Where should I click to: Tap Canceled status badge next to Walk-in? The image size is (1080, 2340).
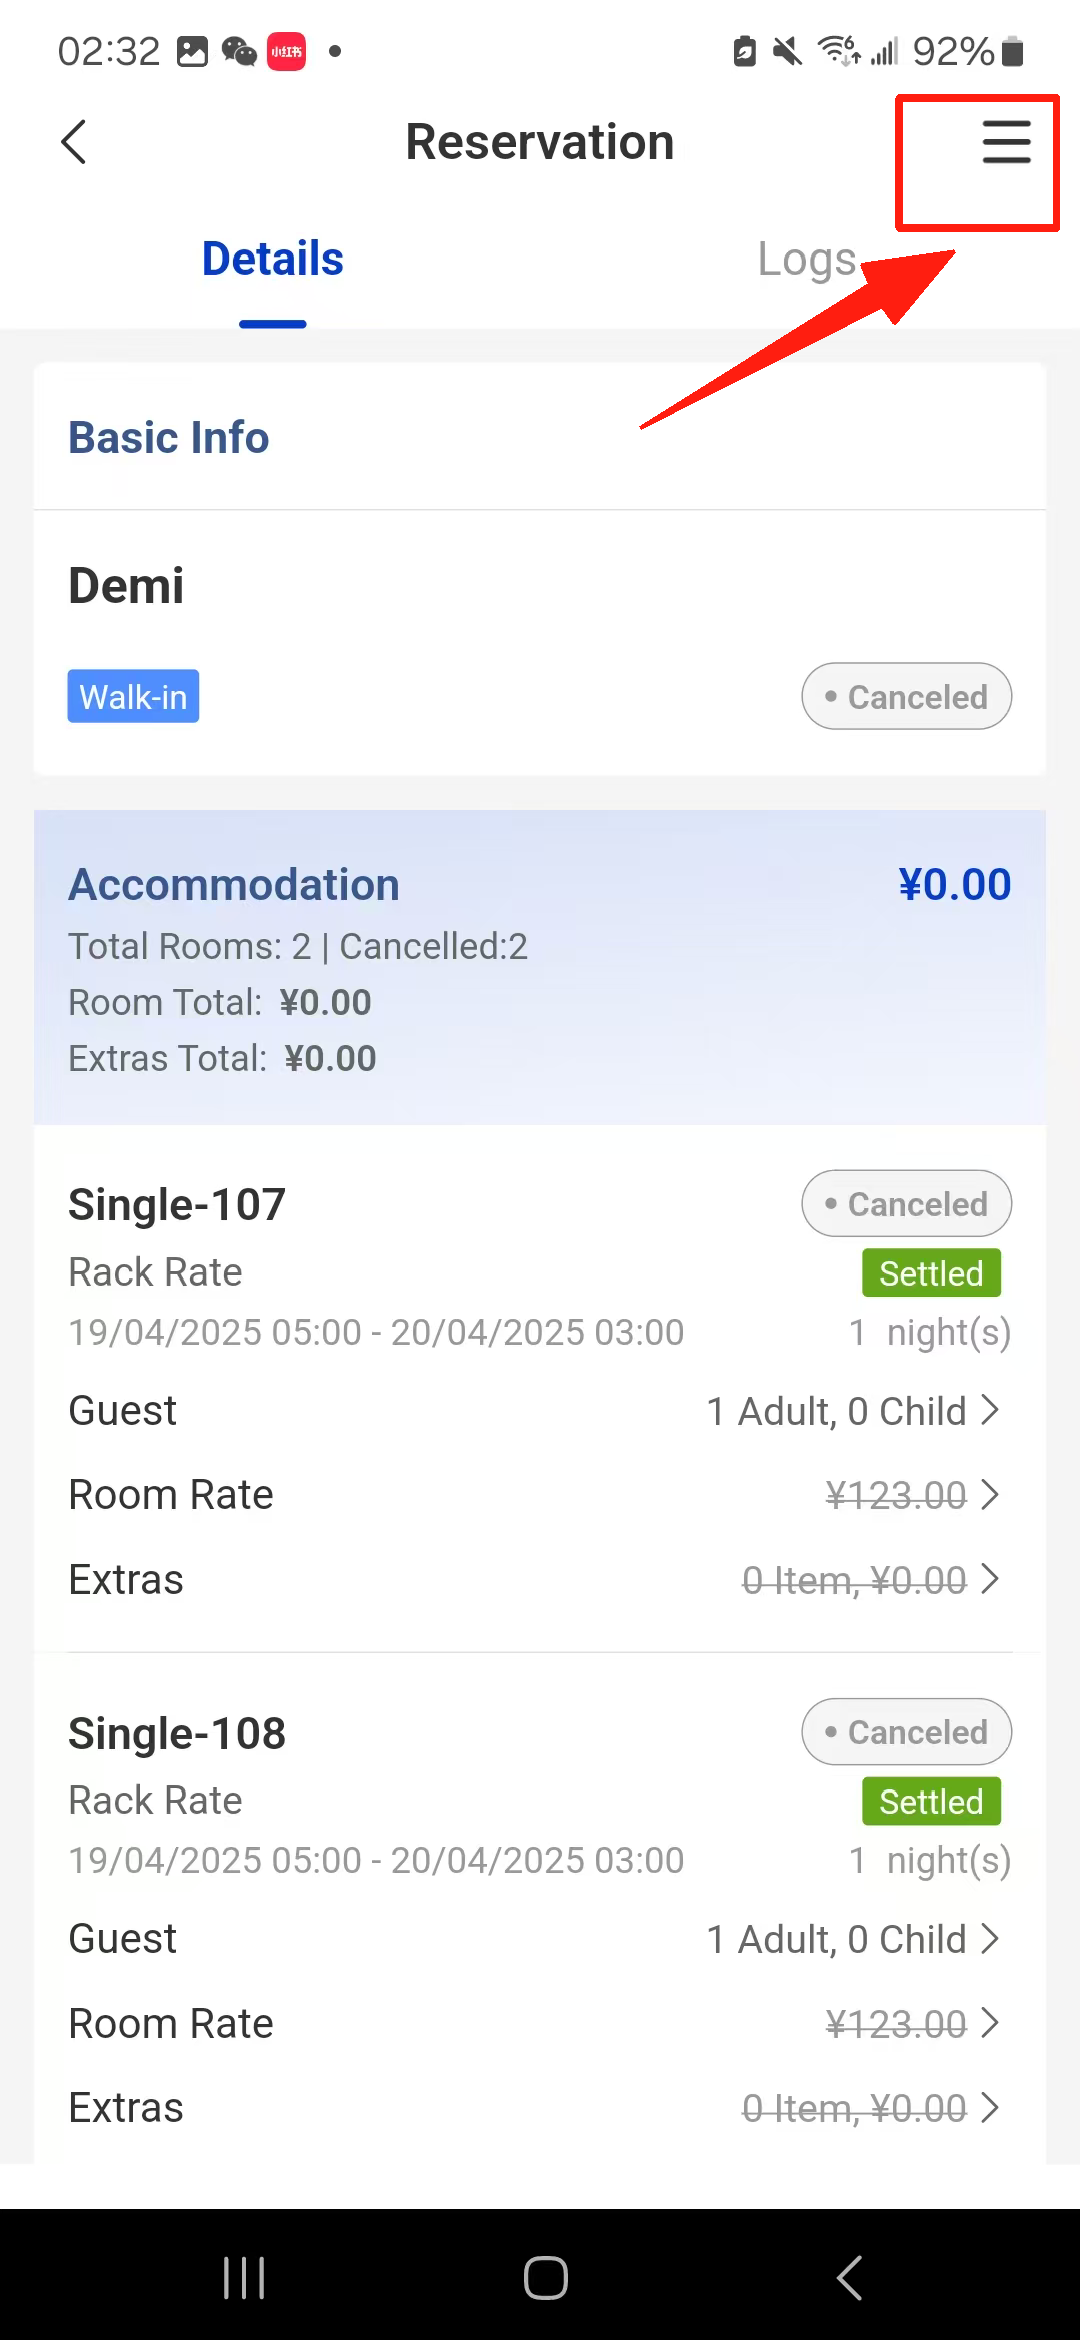coord(906,697)
